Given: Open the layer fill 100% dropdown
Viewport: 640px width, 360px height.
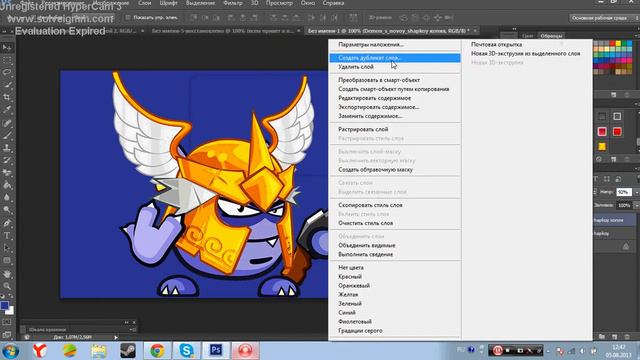Looking at the screenshot, I should pyautogui.click(x=636, y=205).
